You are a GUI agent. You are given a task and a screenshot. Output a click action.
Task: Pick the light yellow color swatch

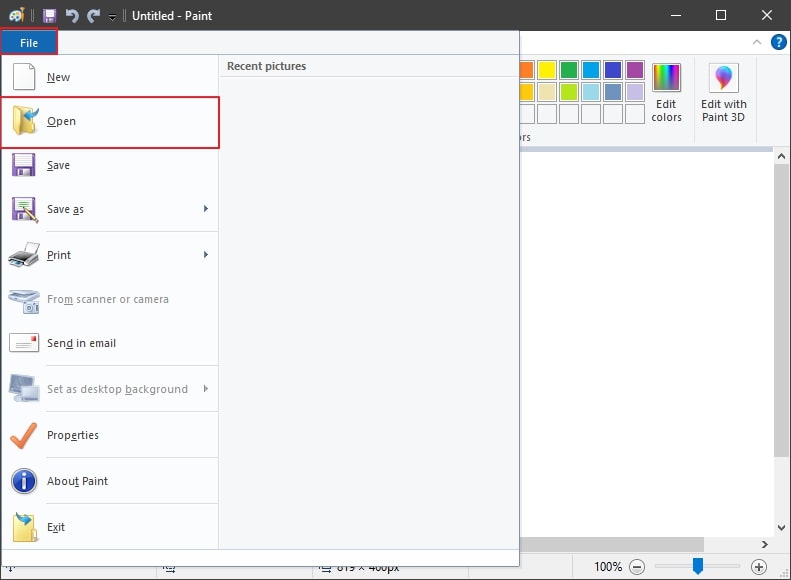(x=546, y=92)
